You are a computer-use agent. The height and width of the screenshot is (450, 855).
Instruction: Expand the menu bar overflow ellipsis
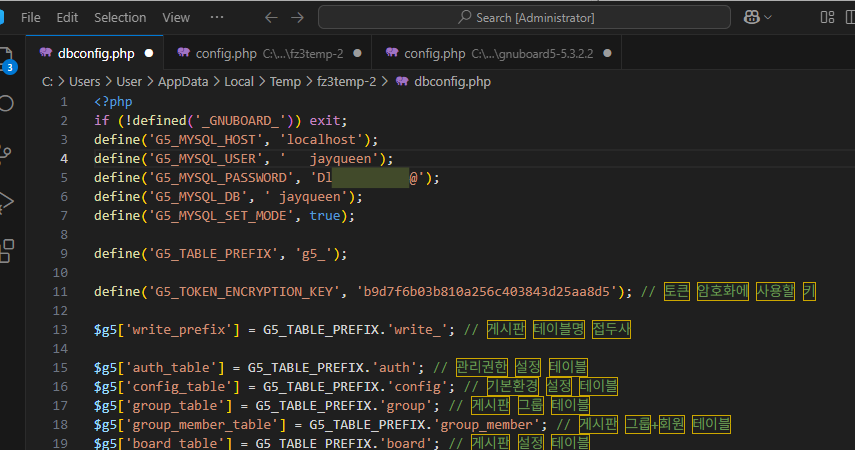(217, 17)
